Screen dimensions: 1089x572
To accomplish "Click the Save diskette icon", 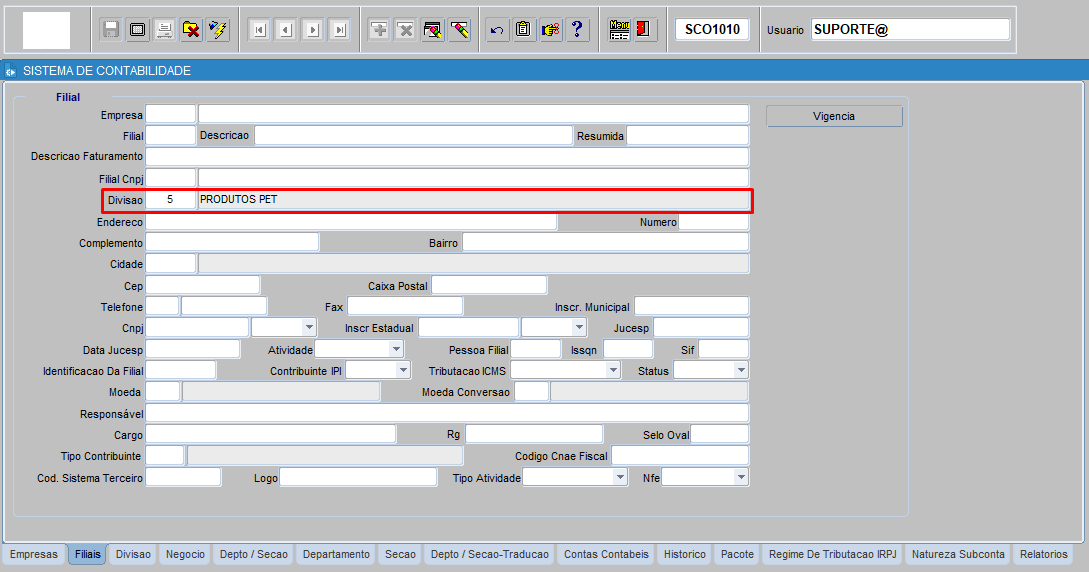I will coord(111,30).
